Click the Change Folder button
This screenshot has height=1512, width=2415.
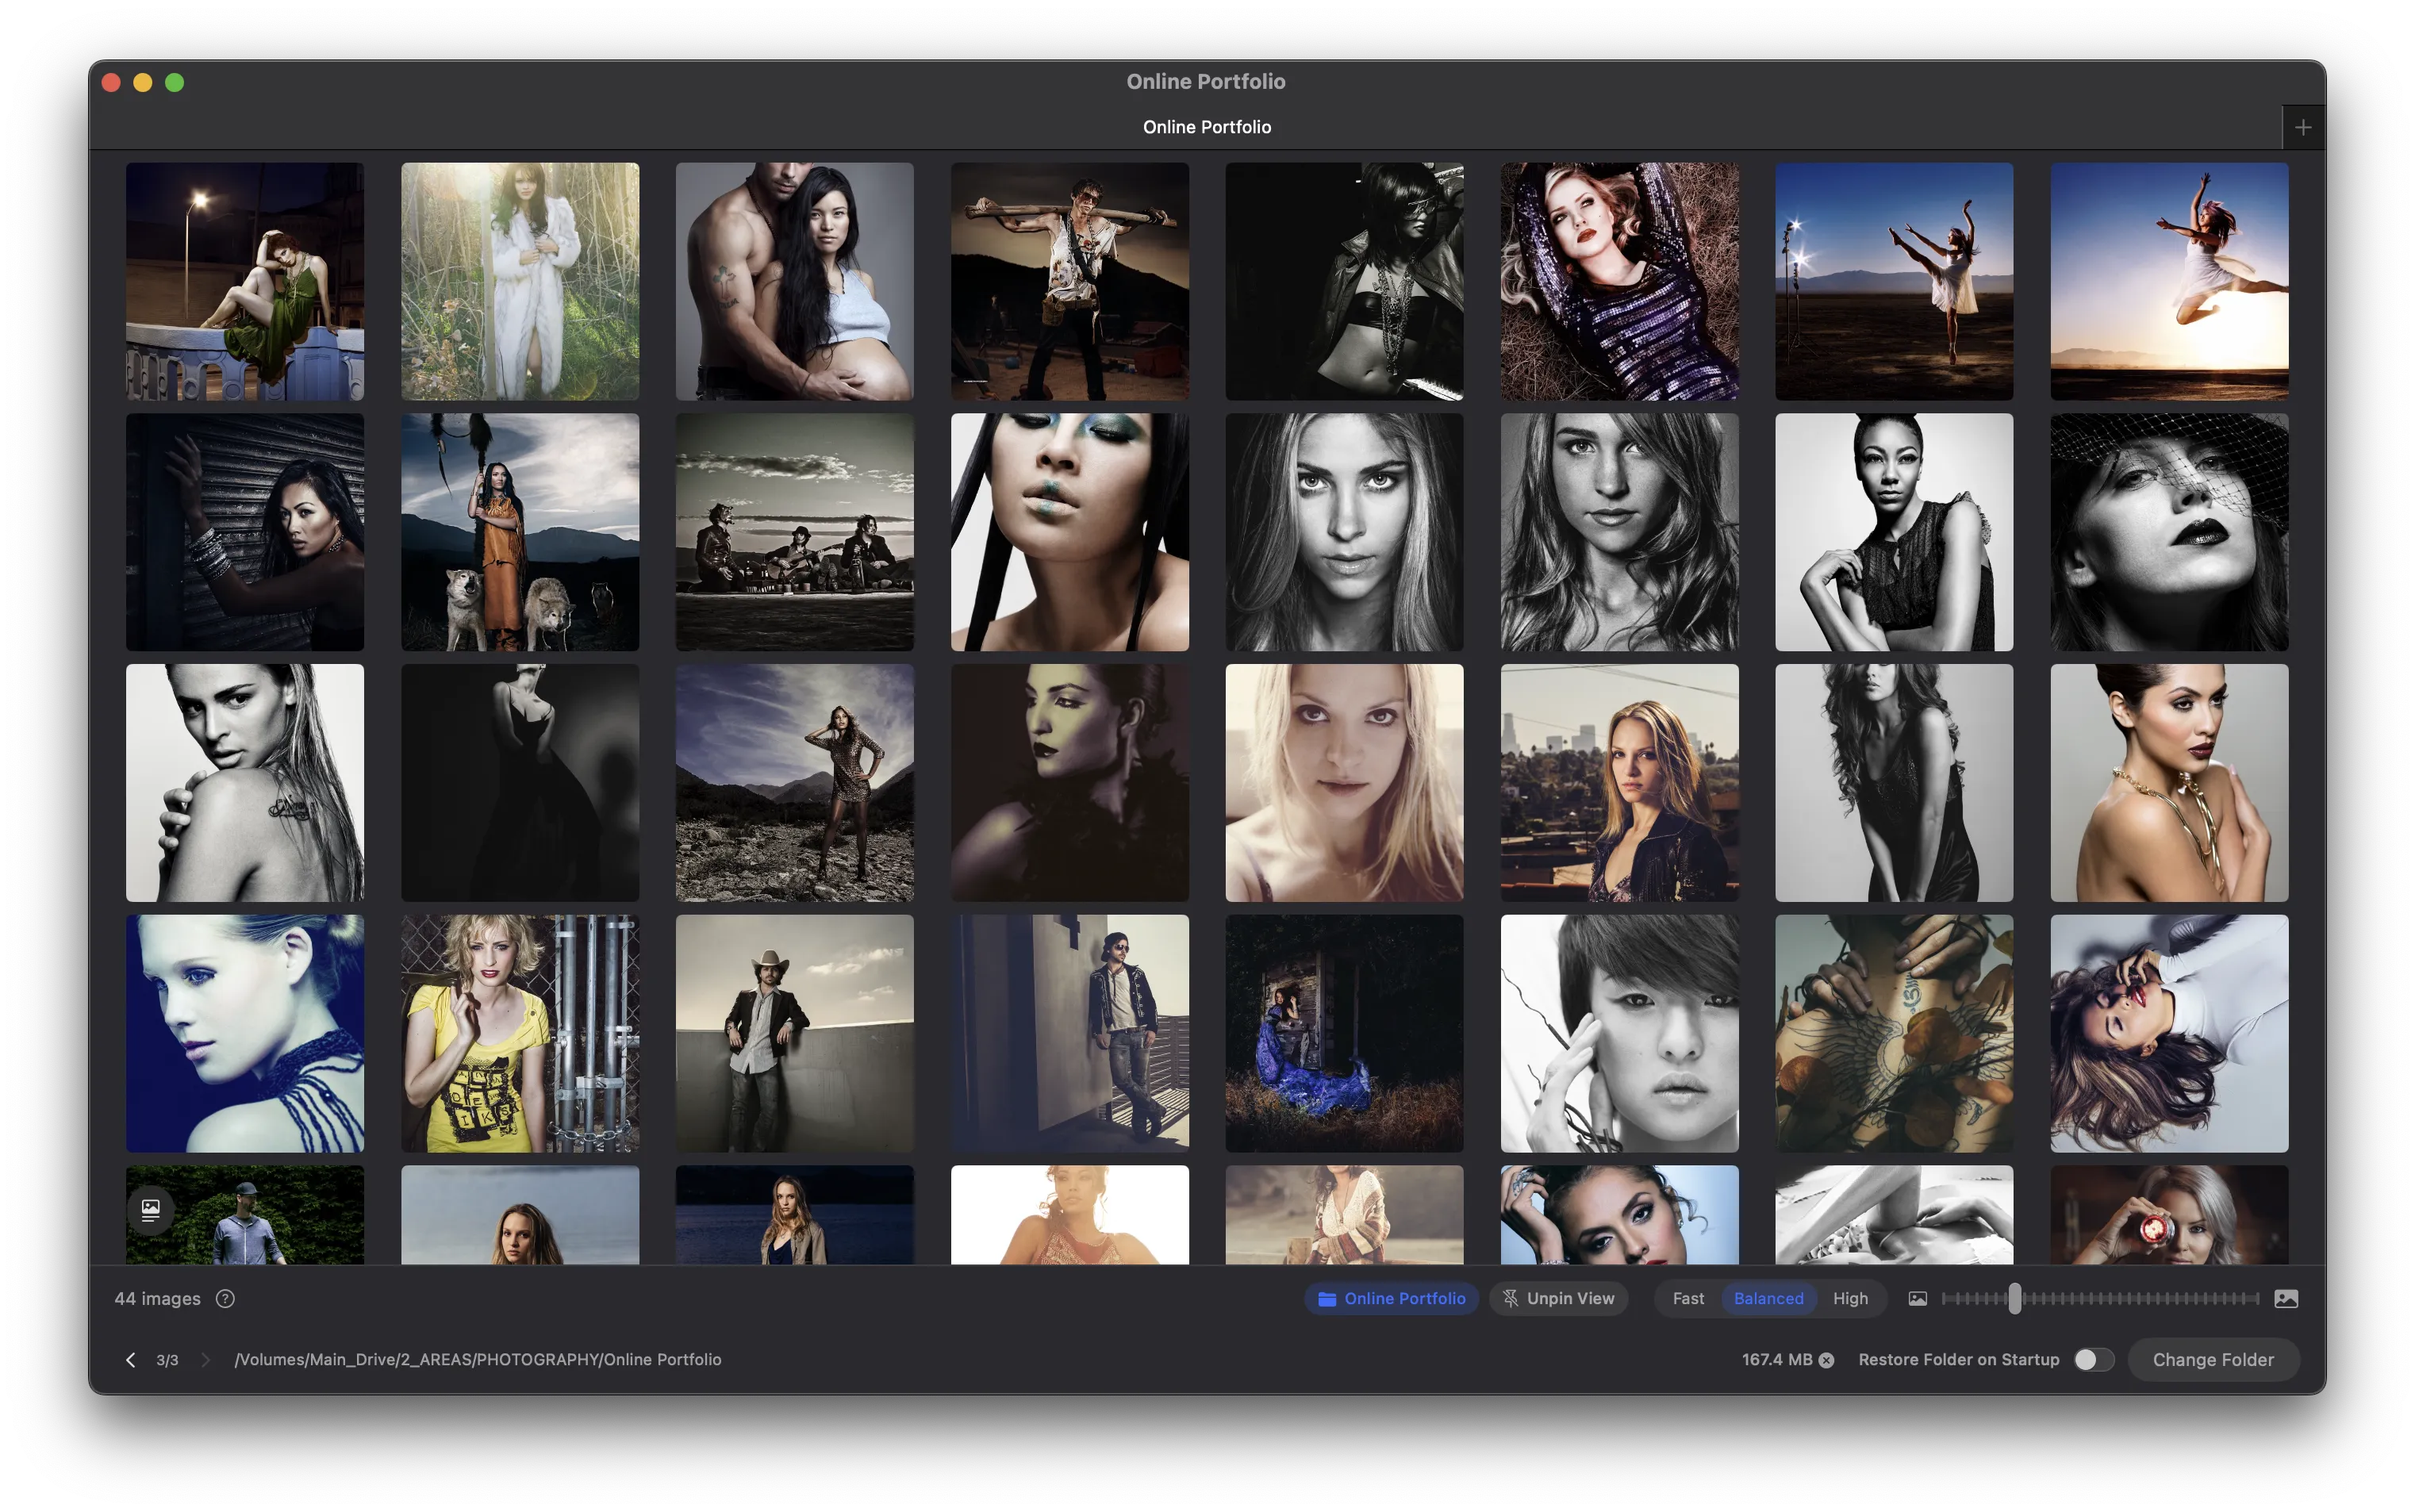coord(2213,1359)
